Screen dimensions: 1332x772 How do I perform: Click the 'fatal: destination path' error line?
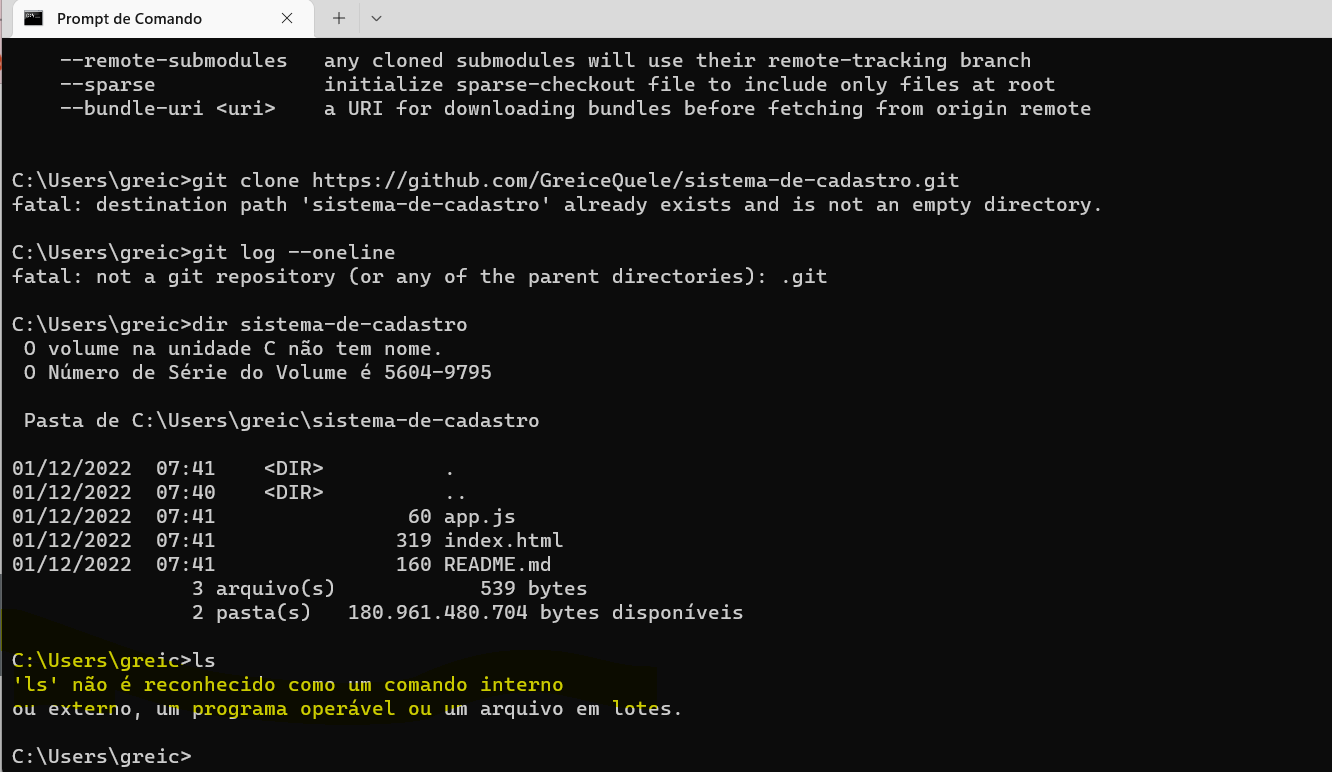tap(557, 205)
